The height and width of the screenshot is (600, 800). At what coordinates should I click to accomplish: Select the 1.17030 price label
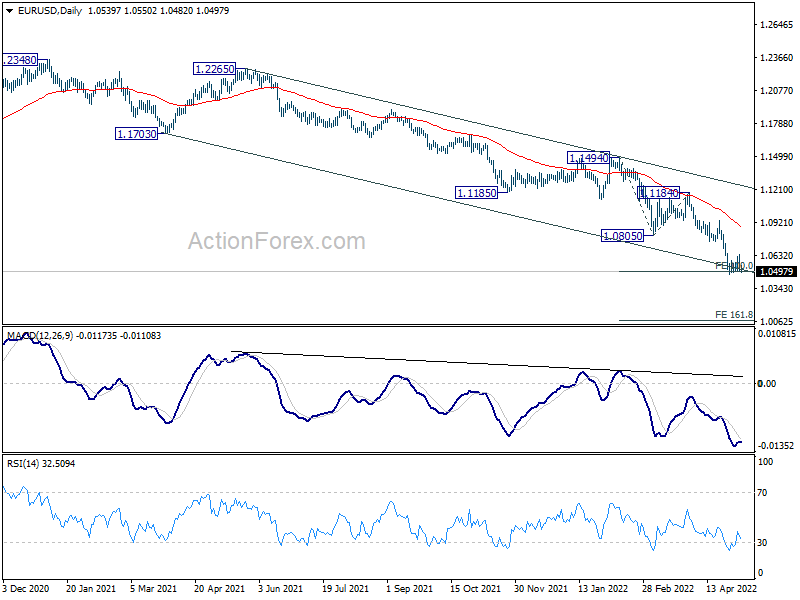(137, 134)
